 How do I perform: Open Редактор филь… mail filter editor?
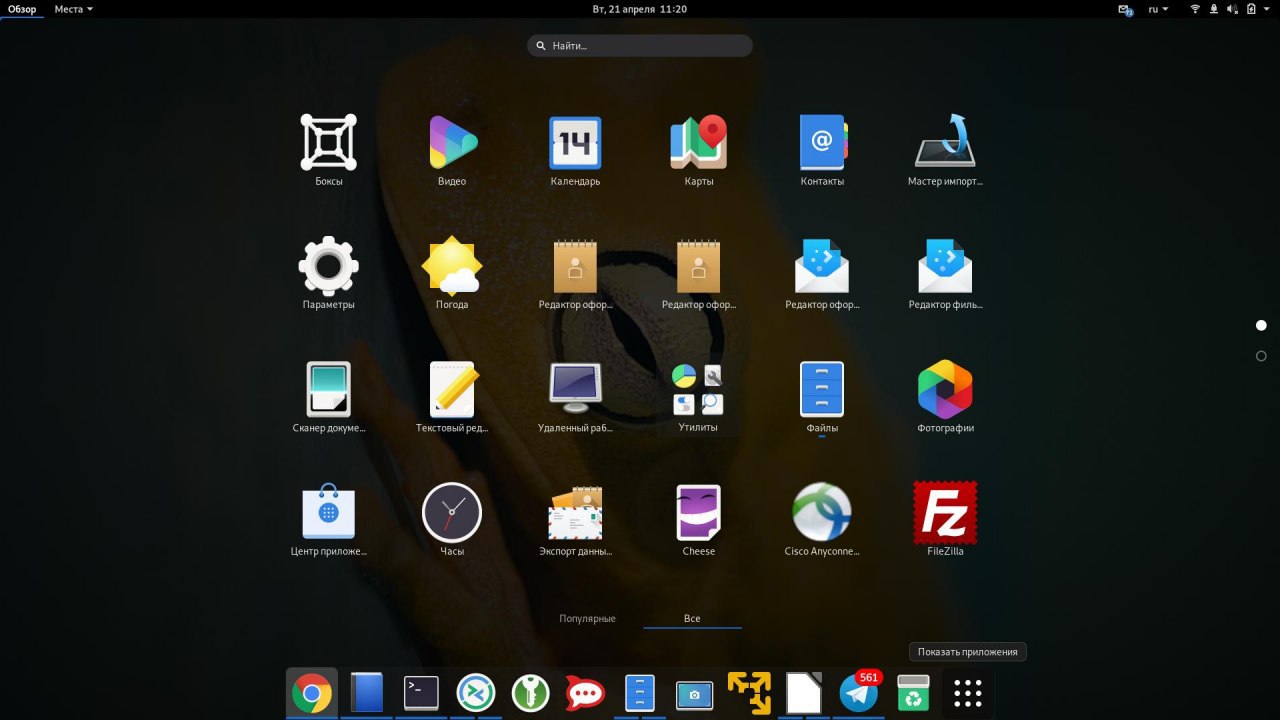[x=945, y=273]
